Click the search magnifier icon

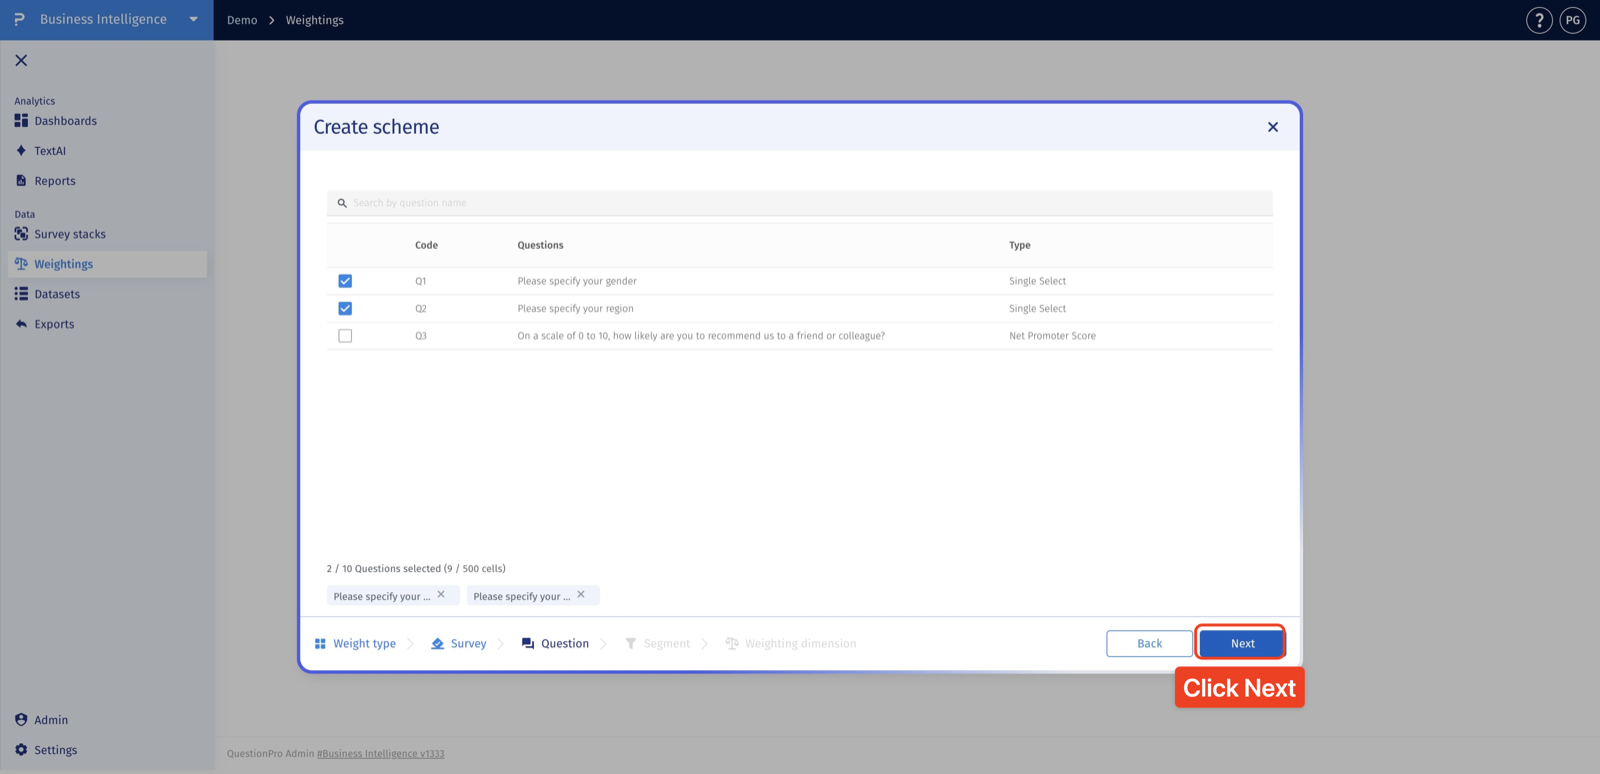(x=342, y=203)
